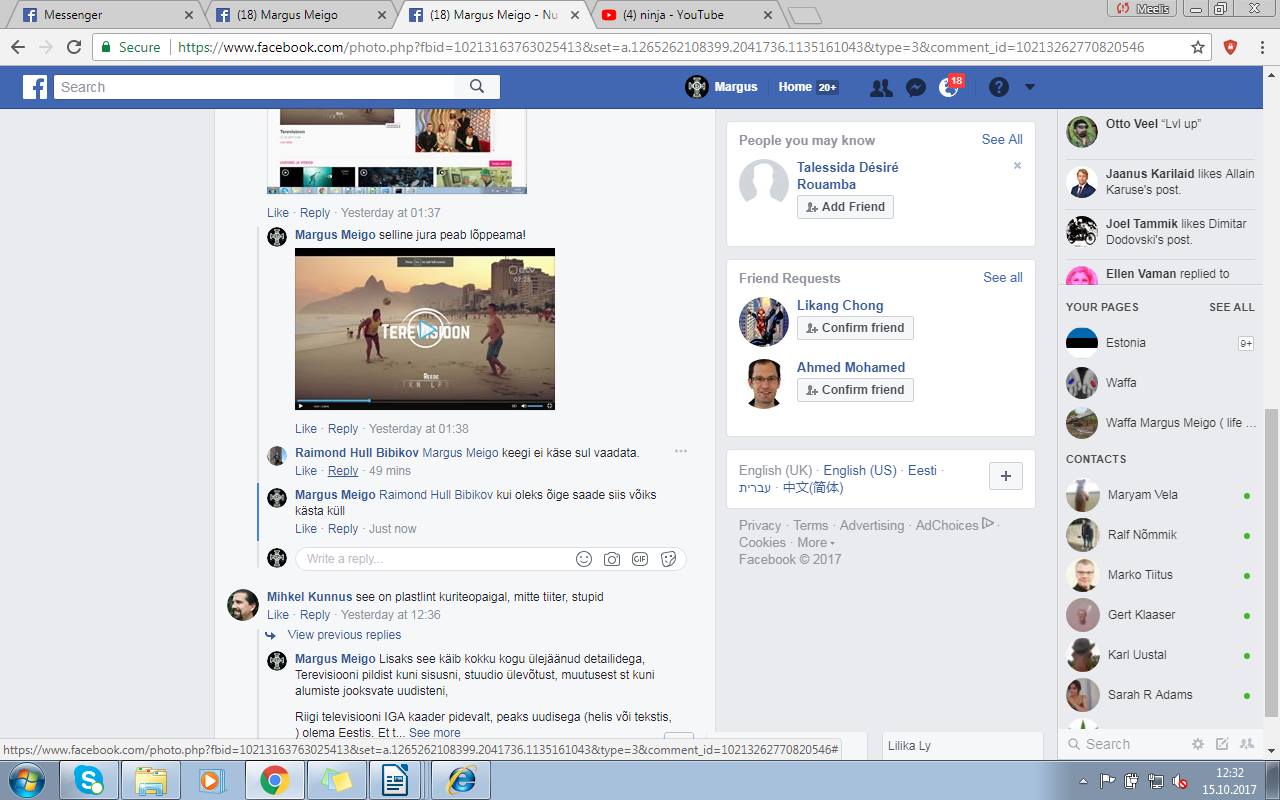Open the Chrome menu dots

(x=1263, y=47)
